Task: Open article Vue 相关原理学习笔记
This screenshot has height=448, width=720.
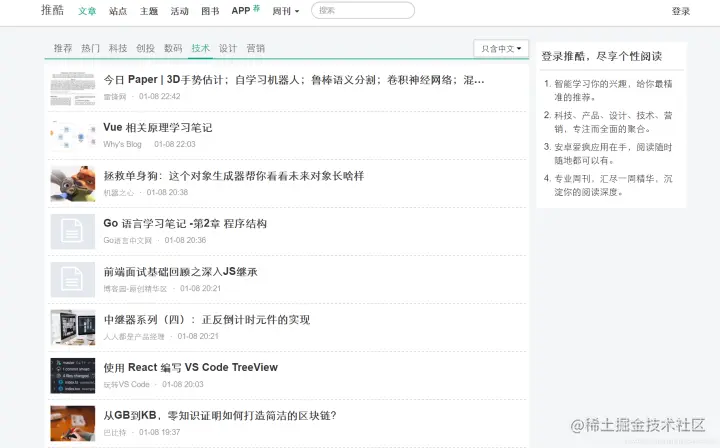Action: (158, 128)
